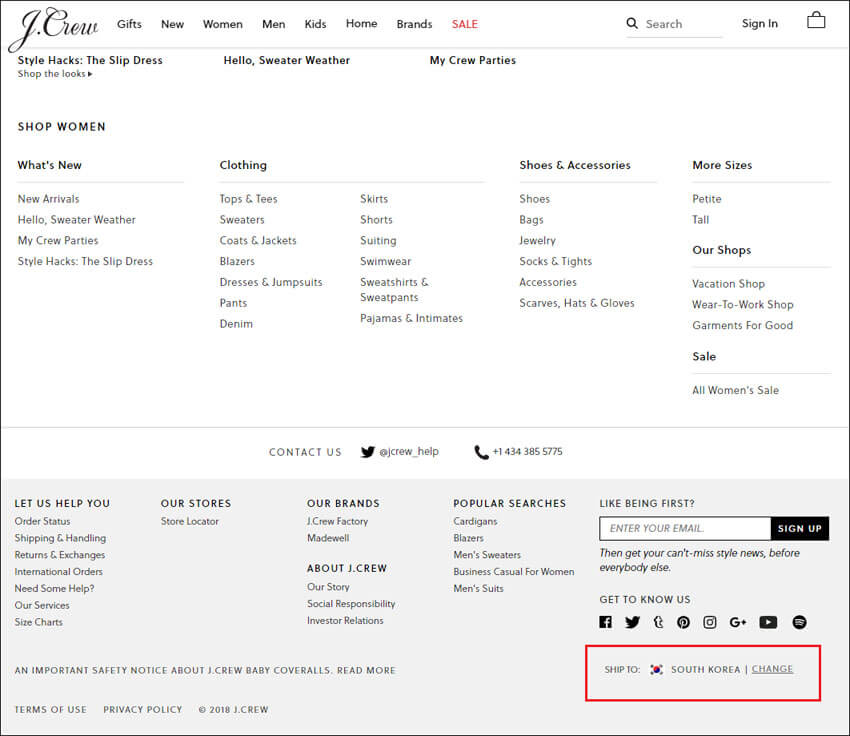Open New Arrivals link
Viewport: 850px width, 736px height.
[x=49, y=199]
